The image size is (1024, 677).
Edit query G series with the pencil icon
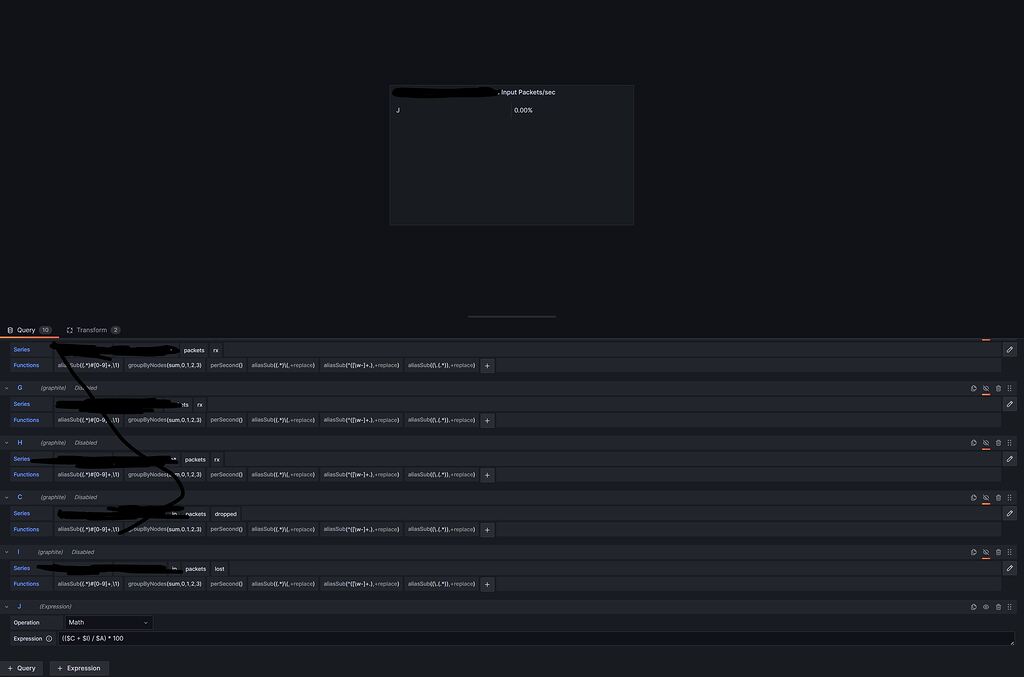tap(1009, 404)
